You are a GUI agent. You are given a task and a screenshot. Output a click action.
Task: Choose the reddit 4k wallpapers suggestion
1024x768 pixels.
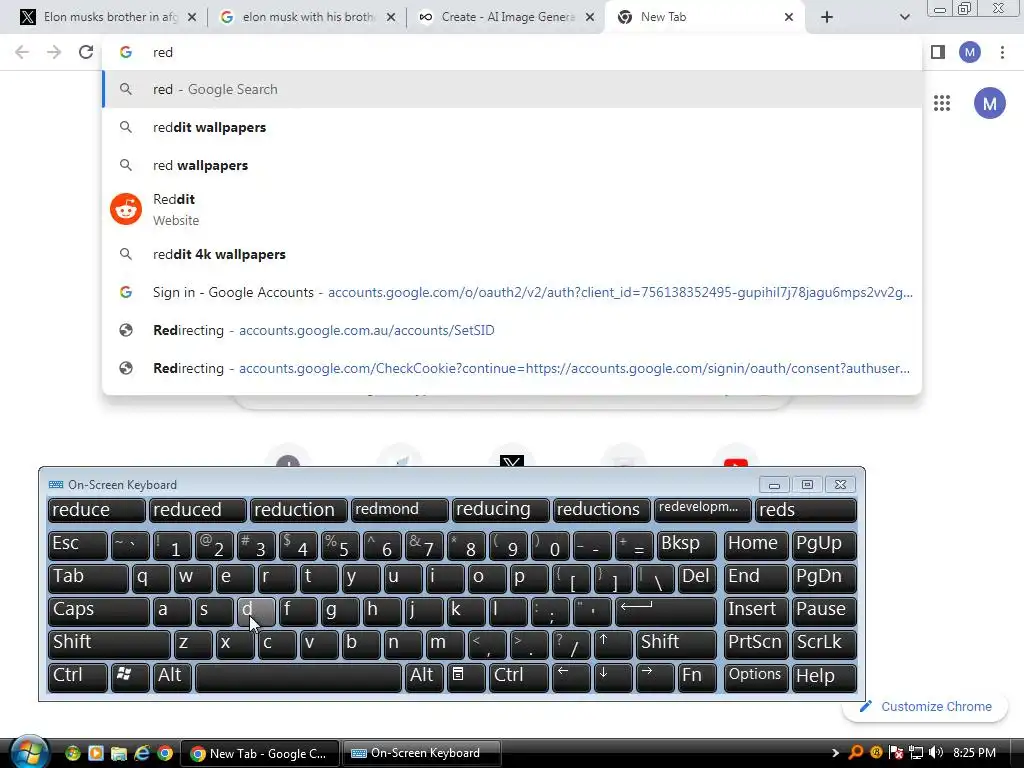pyautogui.click(x=512, y=254)
